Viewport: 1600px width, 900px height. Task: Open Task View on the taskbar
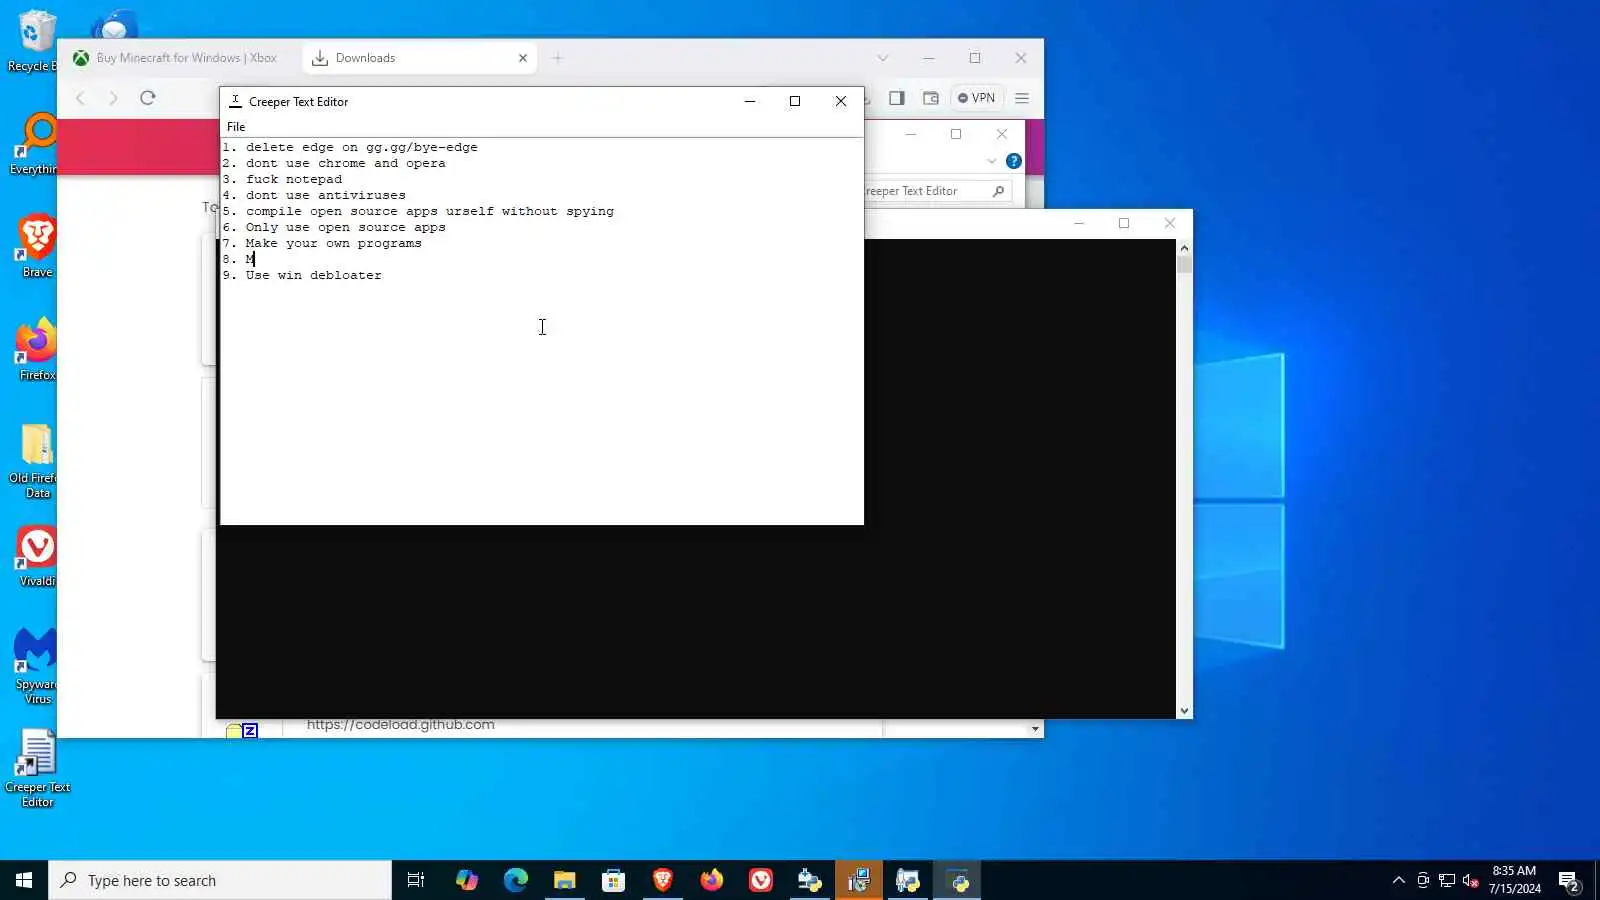click(416, 880)
